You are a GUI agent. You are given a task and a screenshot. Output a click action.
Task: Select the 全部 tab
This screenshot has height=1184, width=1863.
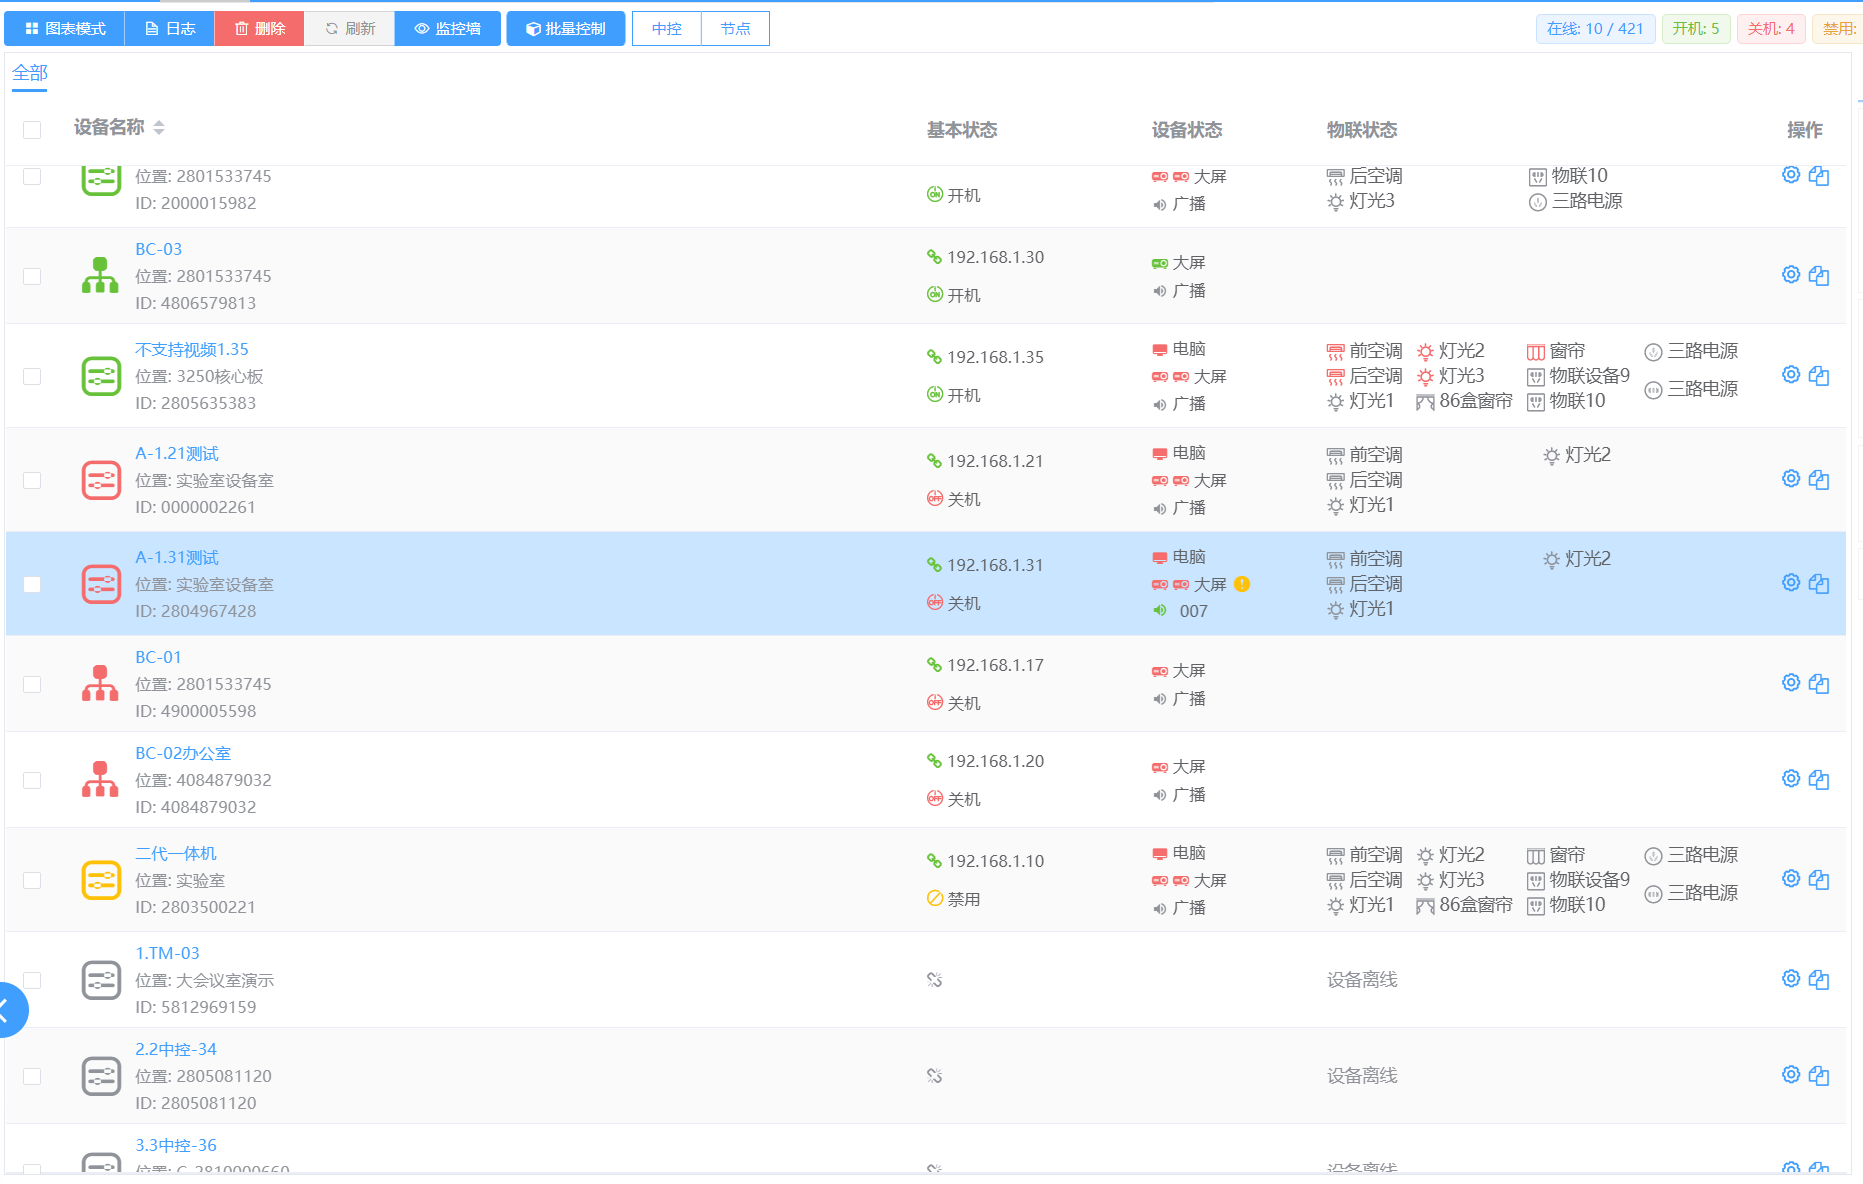tap(30, 73)
